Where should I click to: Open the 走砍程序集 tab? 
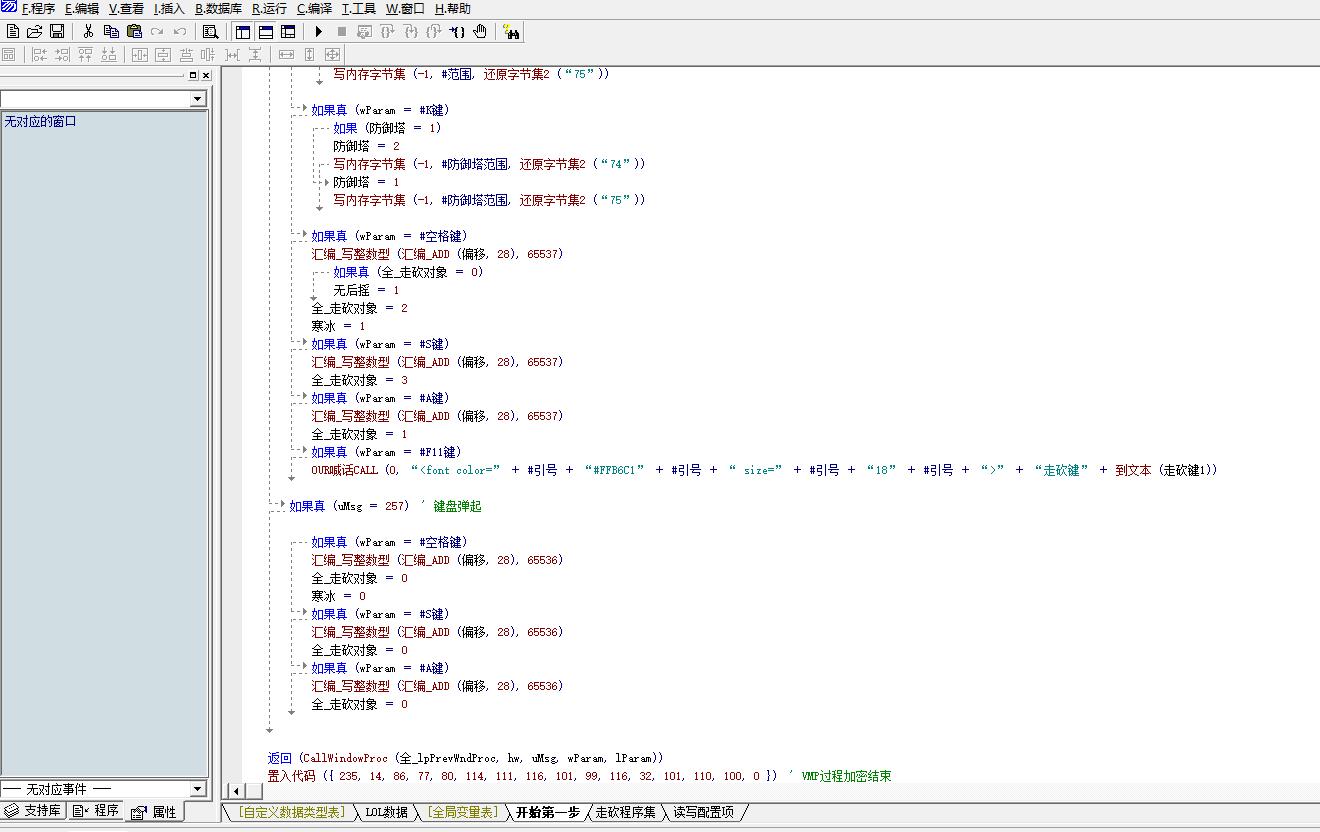click(x=626, y=812)
